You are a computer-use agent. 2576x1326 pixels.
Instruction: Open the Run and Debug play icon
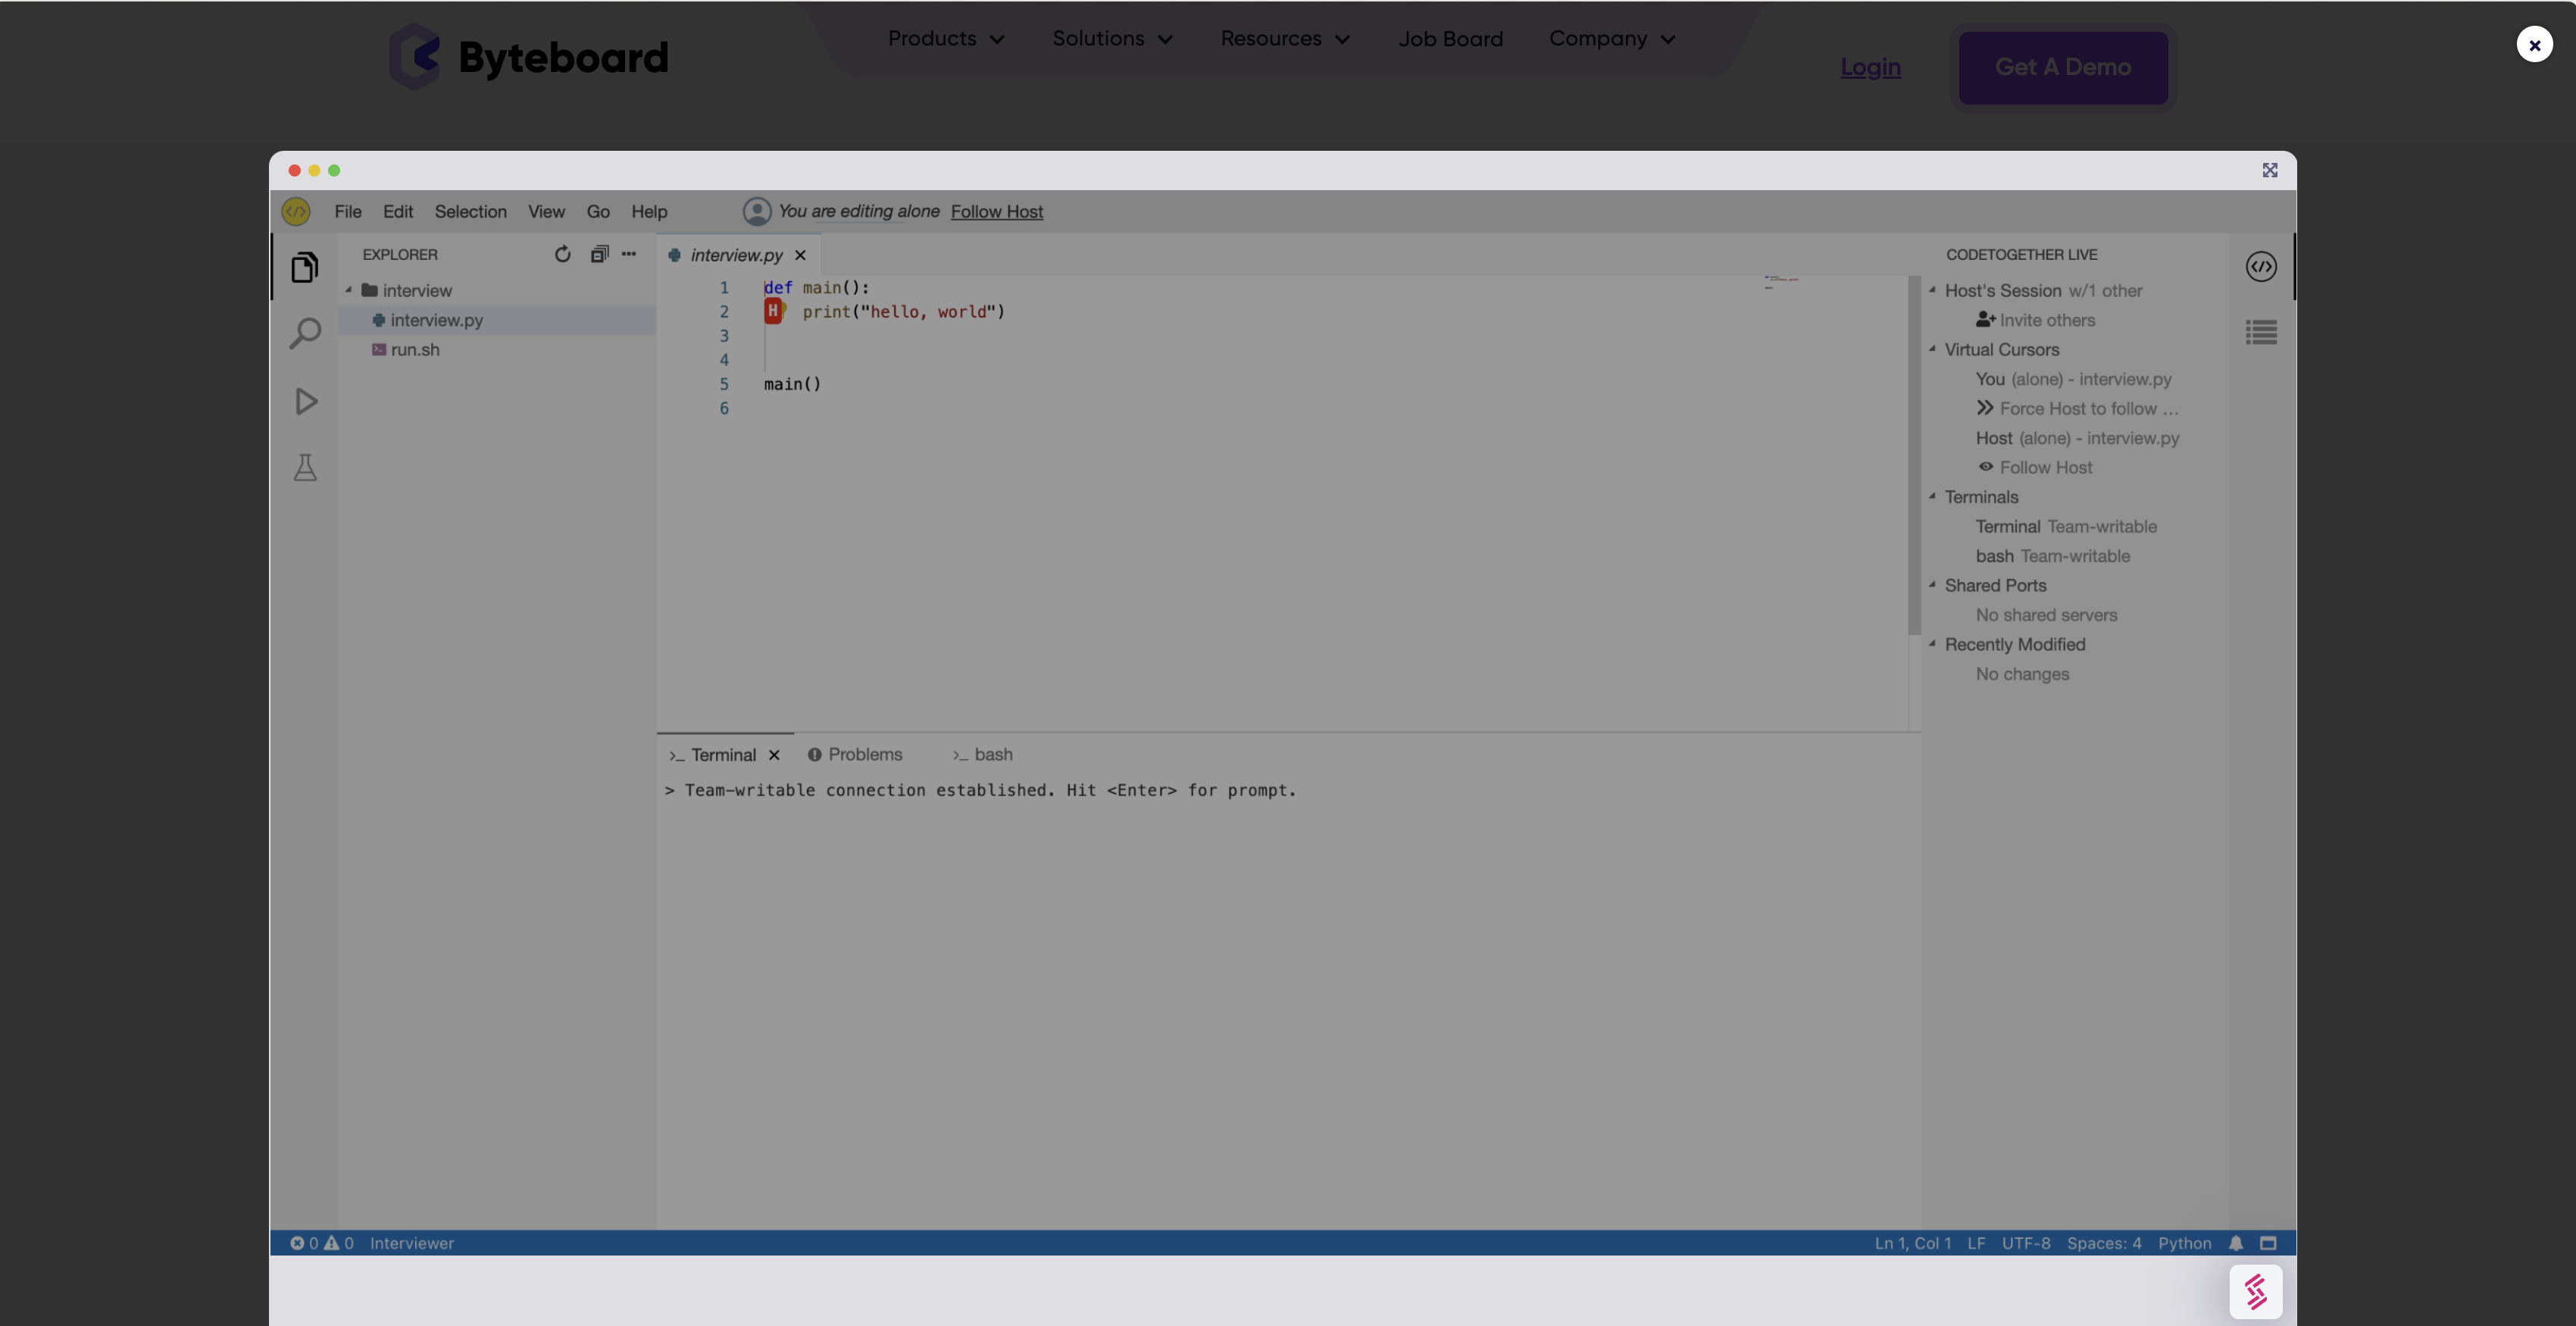(306, 401)
